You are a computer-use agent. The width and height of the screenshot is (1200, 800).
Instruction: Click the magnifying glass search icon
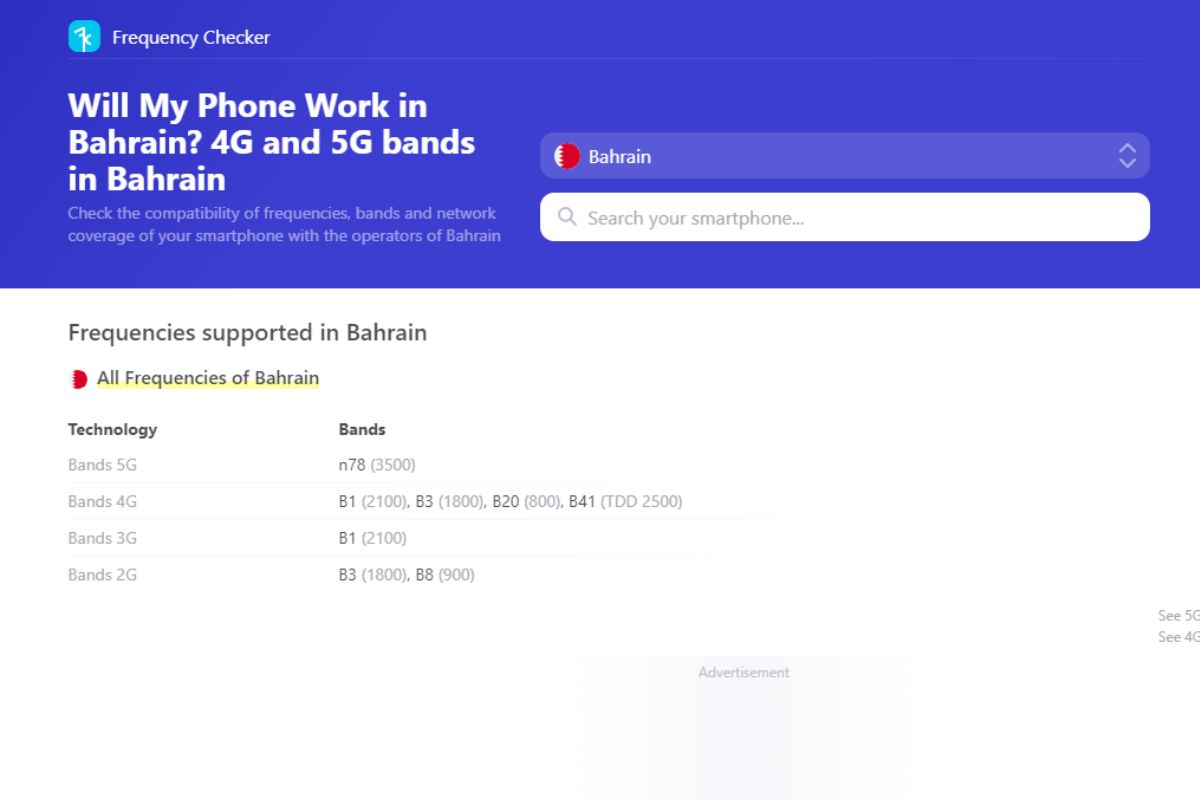coord(567,217)
